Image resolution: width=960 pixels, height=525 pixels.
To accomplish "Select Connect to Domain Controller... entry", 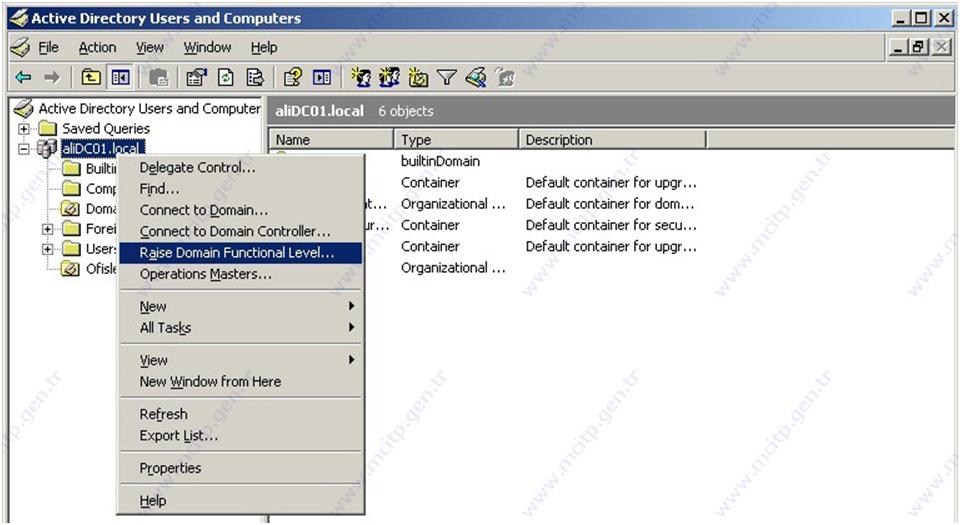I will (x=241, y=231).
